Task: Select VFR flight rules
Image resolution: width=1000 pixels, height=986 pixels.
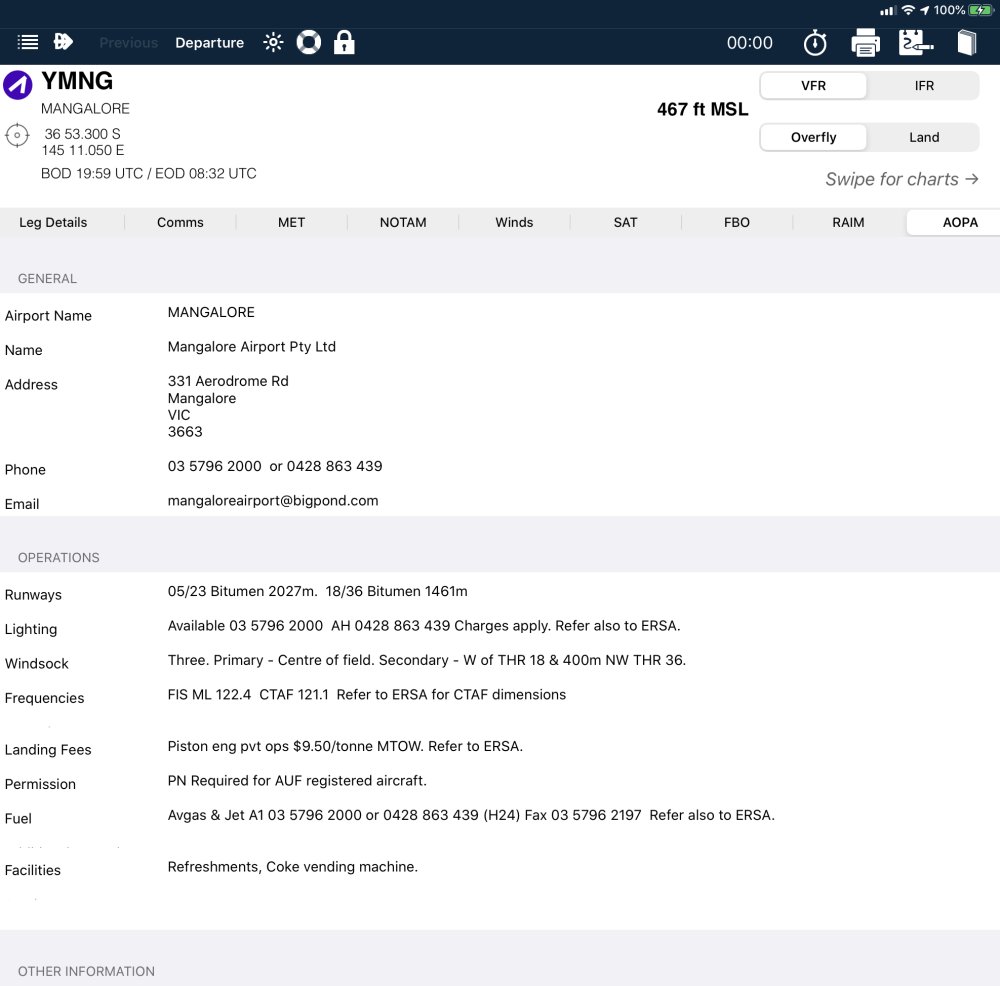Action: 813,85
